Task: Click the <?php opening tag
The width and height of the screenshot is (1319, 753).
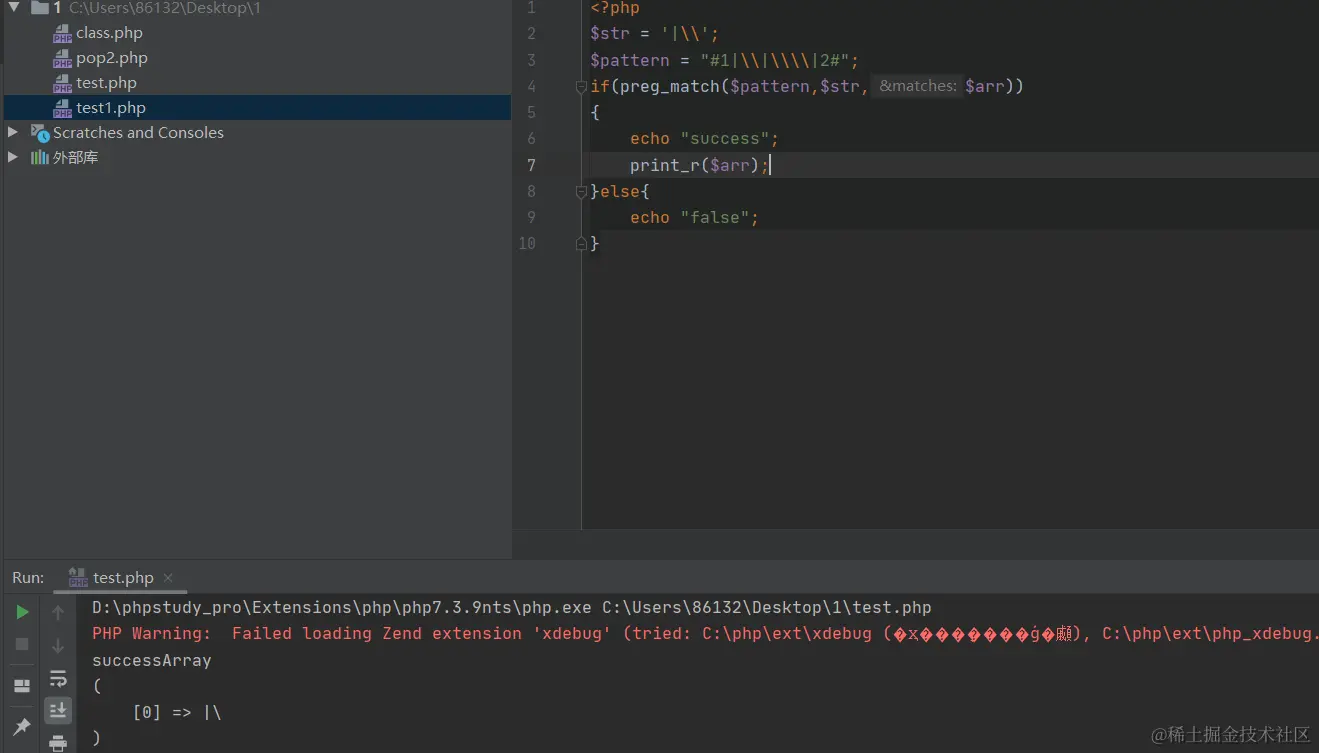Action: (x=615, y=8)
